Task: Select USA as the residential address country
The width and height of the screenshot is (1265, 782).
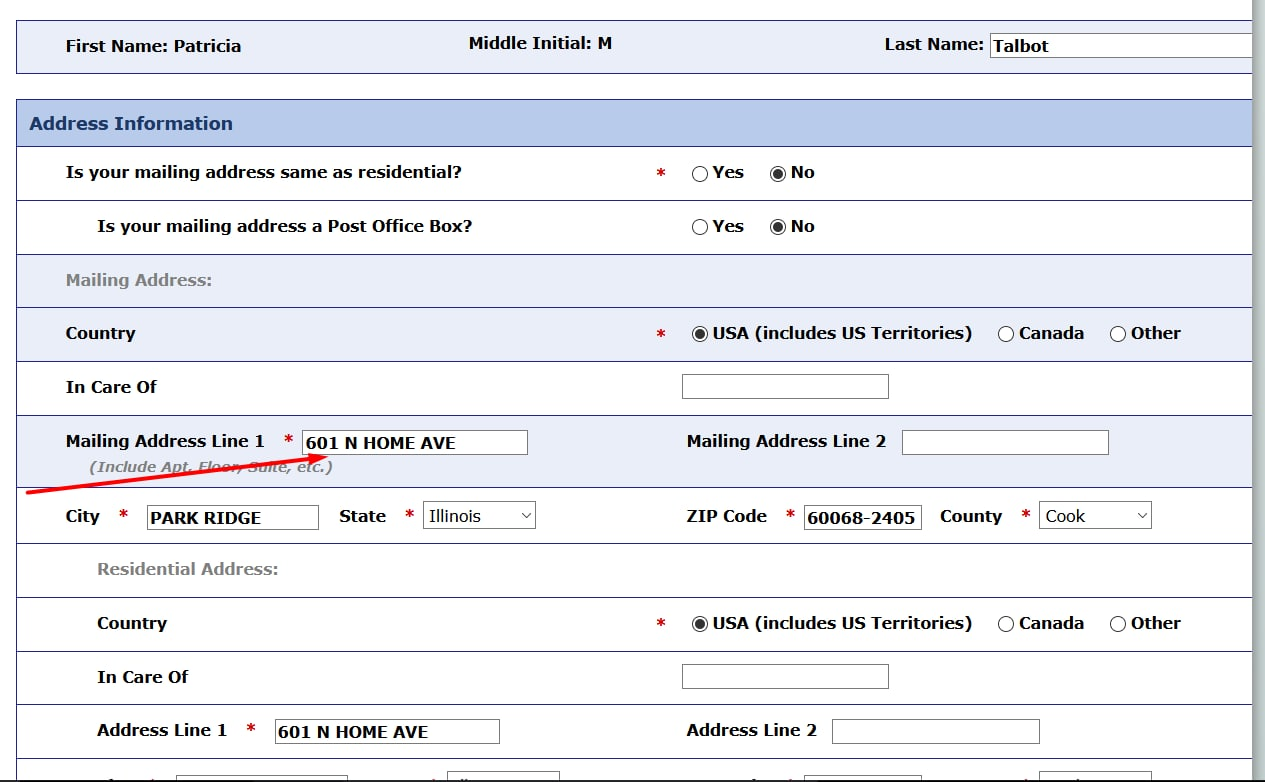Action: click(700, 624)
